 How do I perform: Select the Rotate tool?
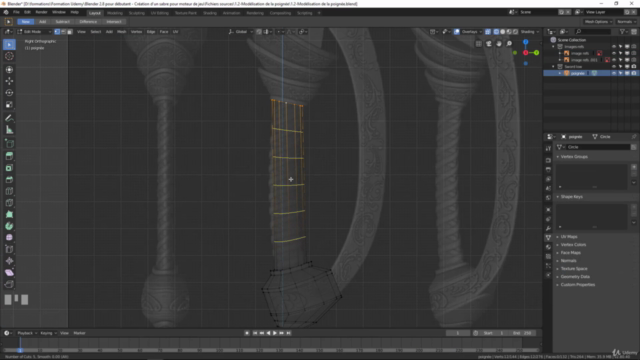tap(9, 93)
